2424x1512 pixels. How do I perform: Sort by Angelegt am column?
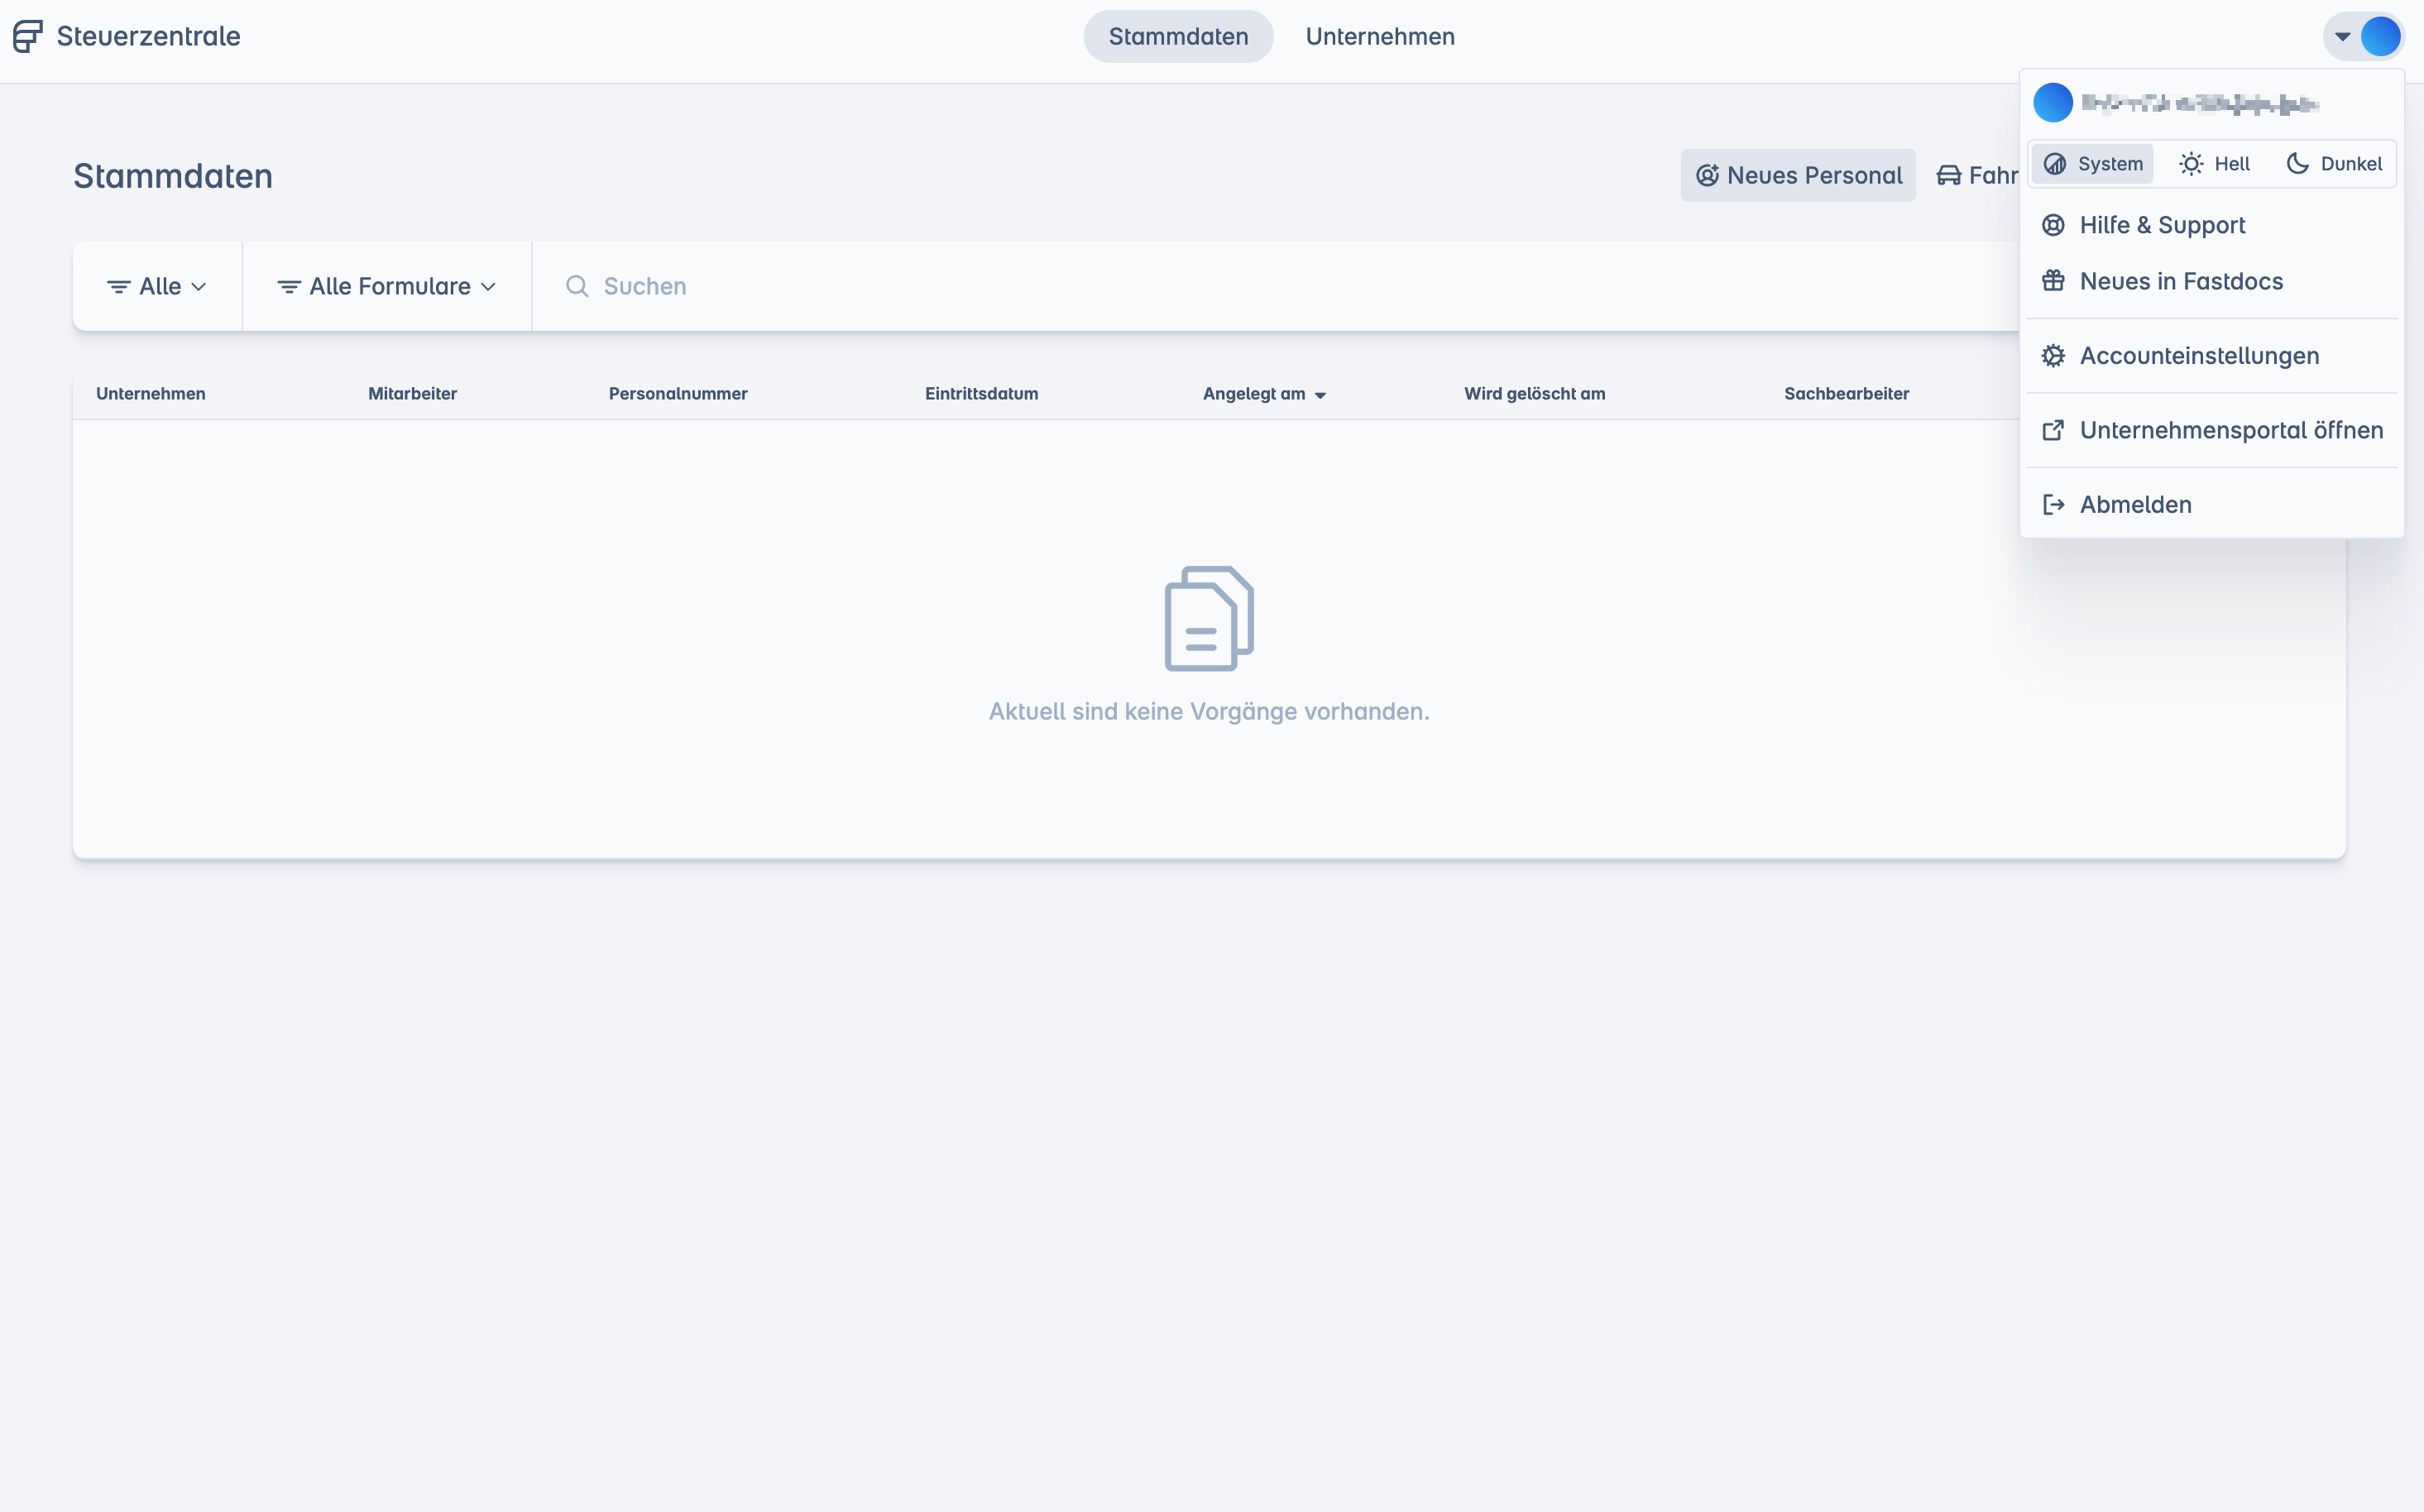(1264, 394)
